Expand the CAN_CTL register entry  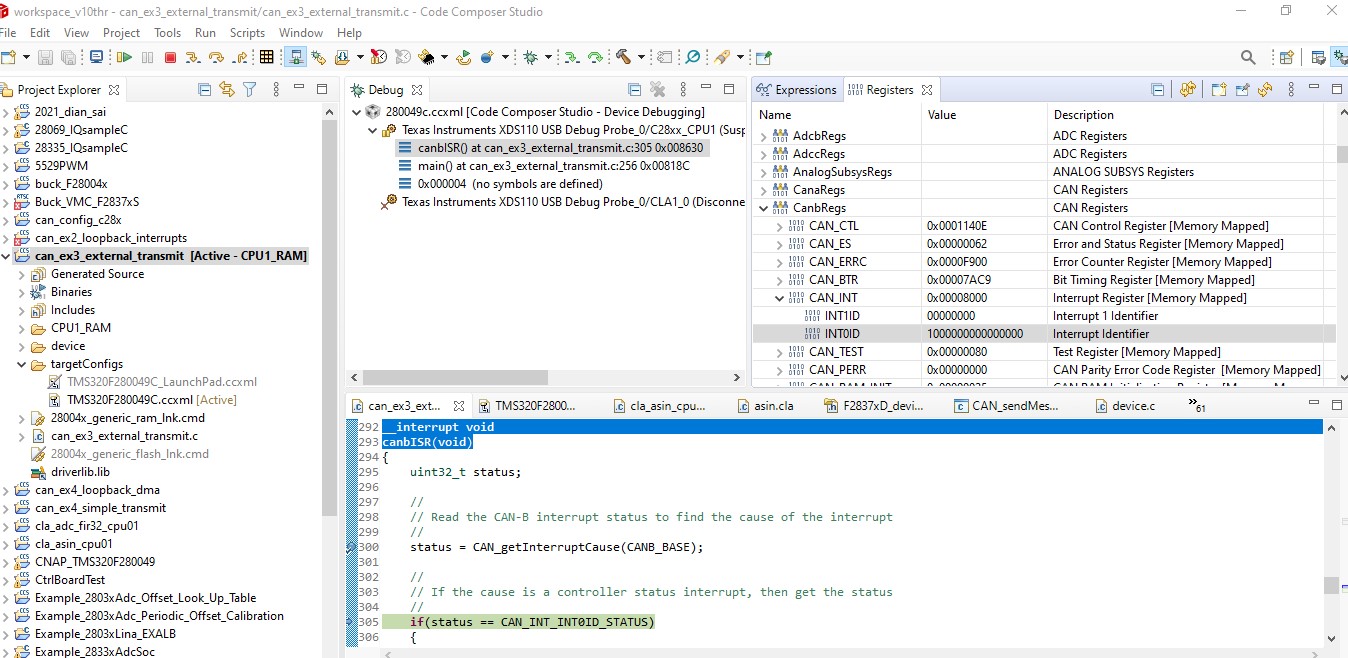pyautogui.click(x=780, y=226)
